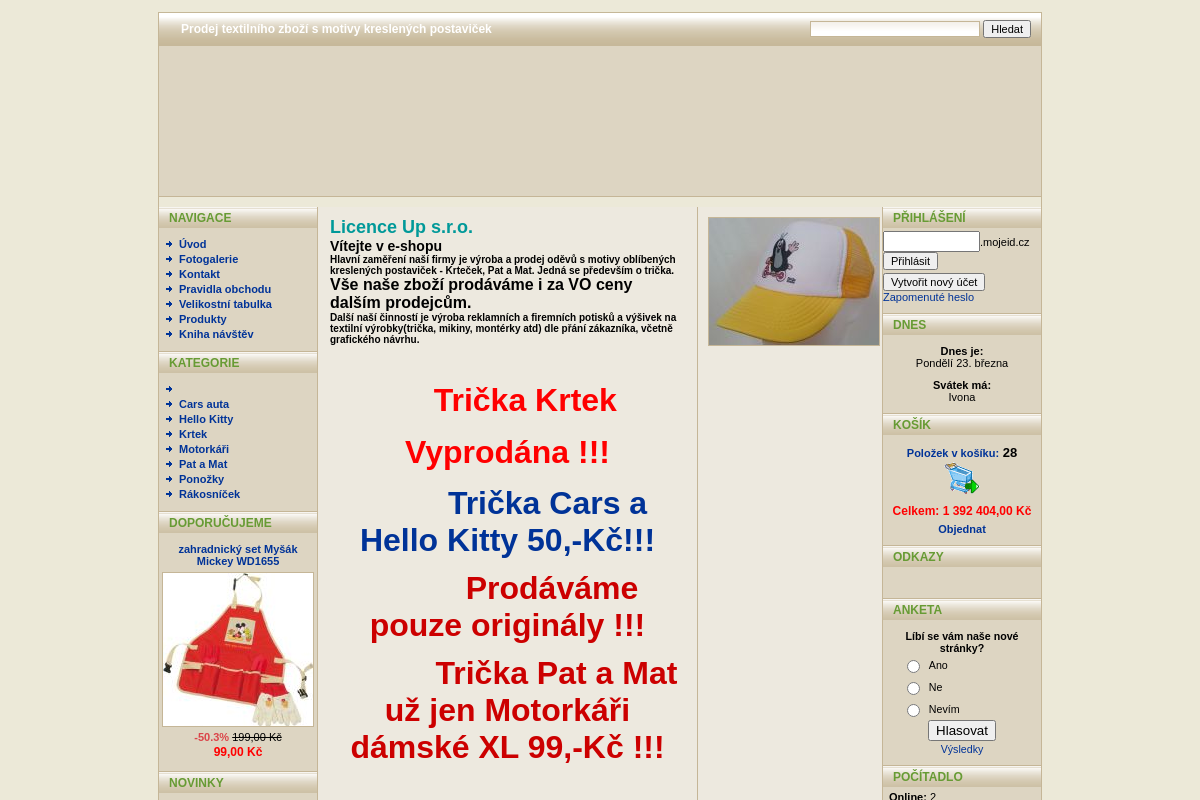This screenshot has height=800, width=1200.
Task: Open the Výsledky poll results link
Action: pos(962,749)
